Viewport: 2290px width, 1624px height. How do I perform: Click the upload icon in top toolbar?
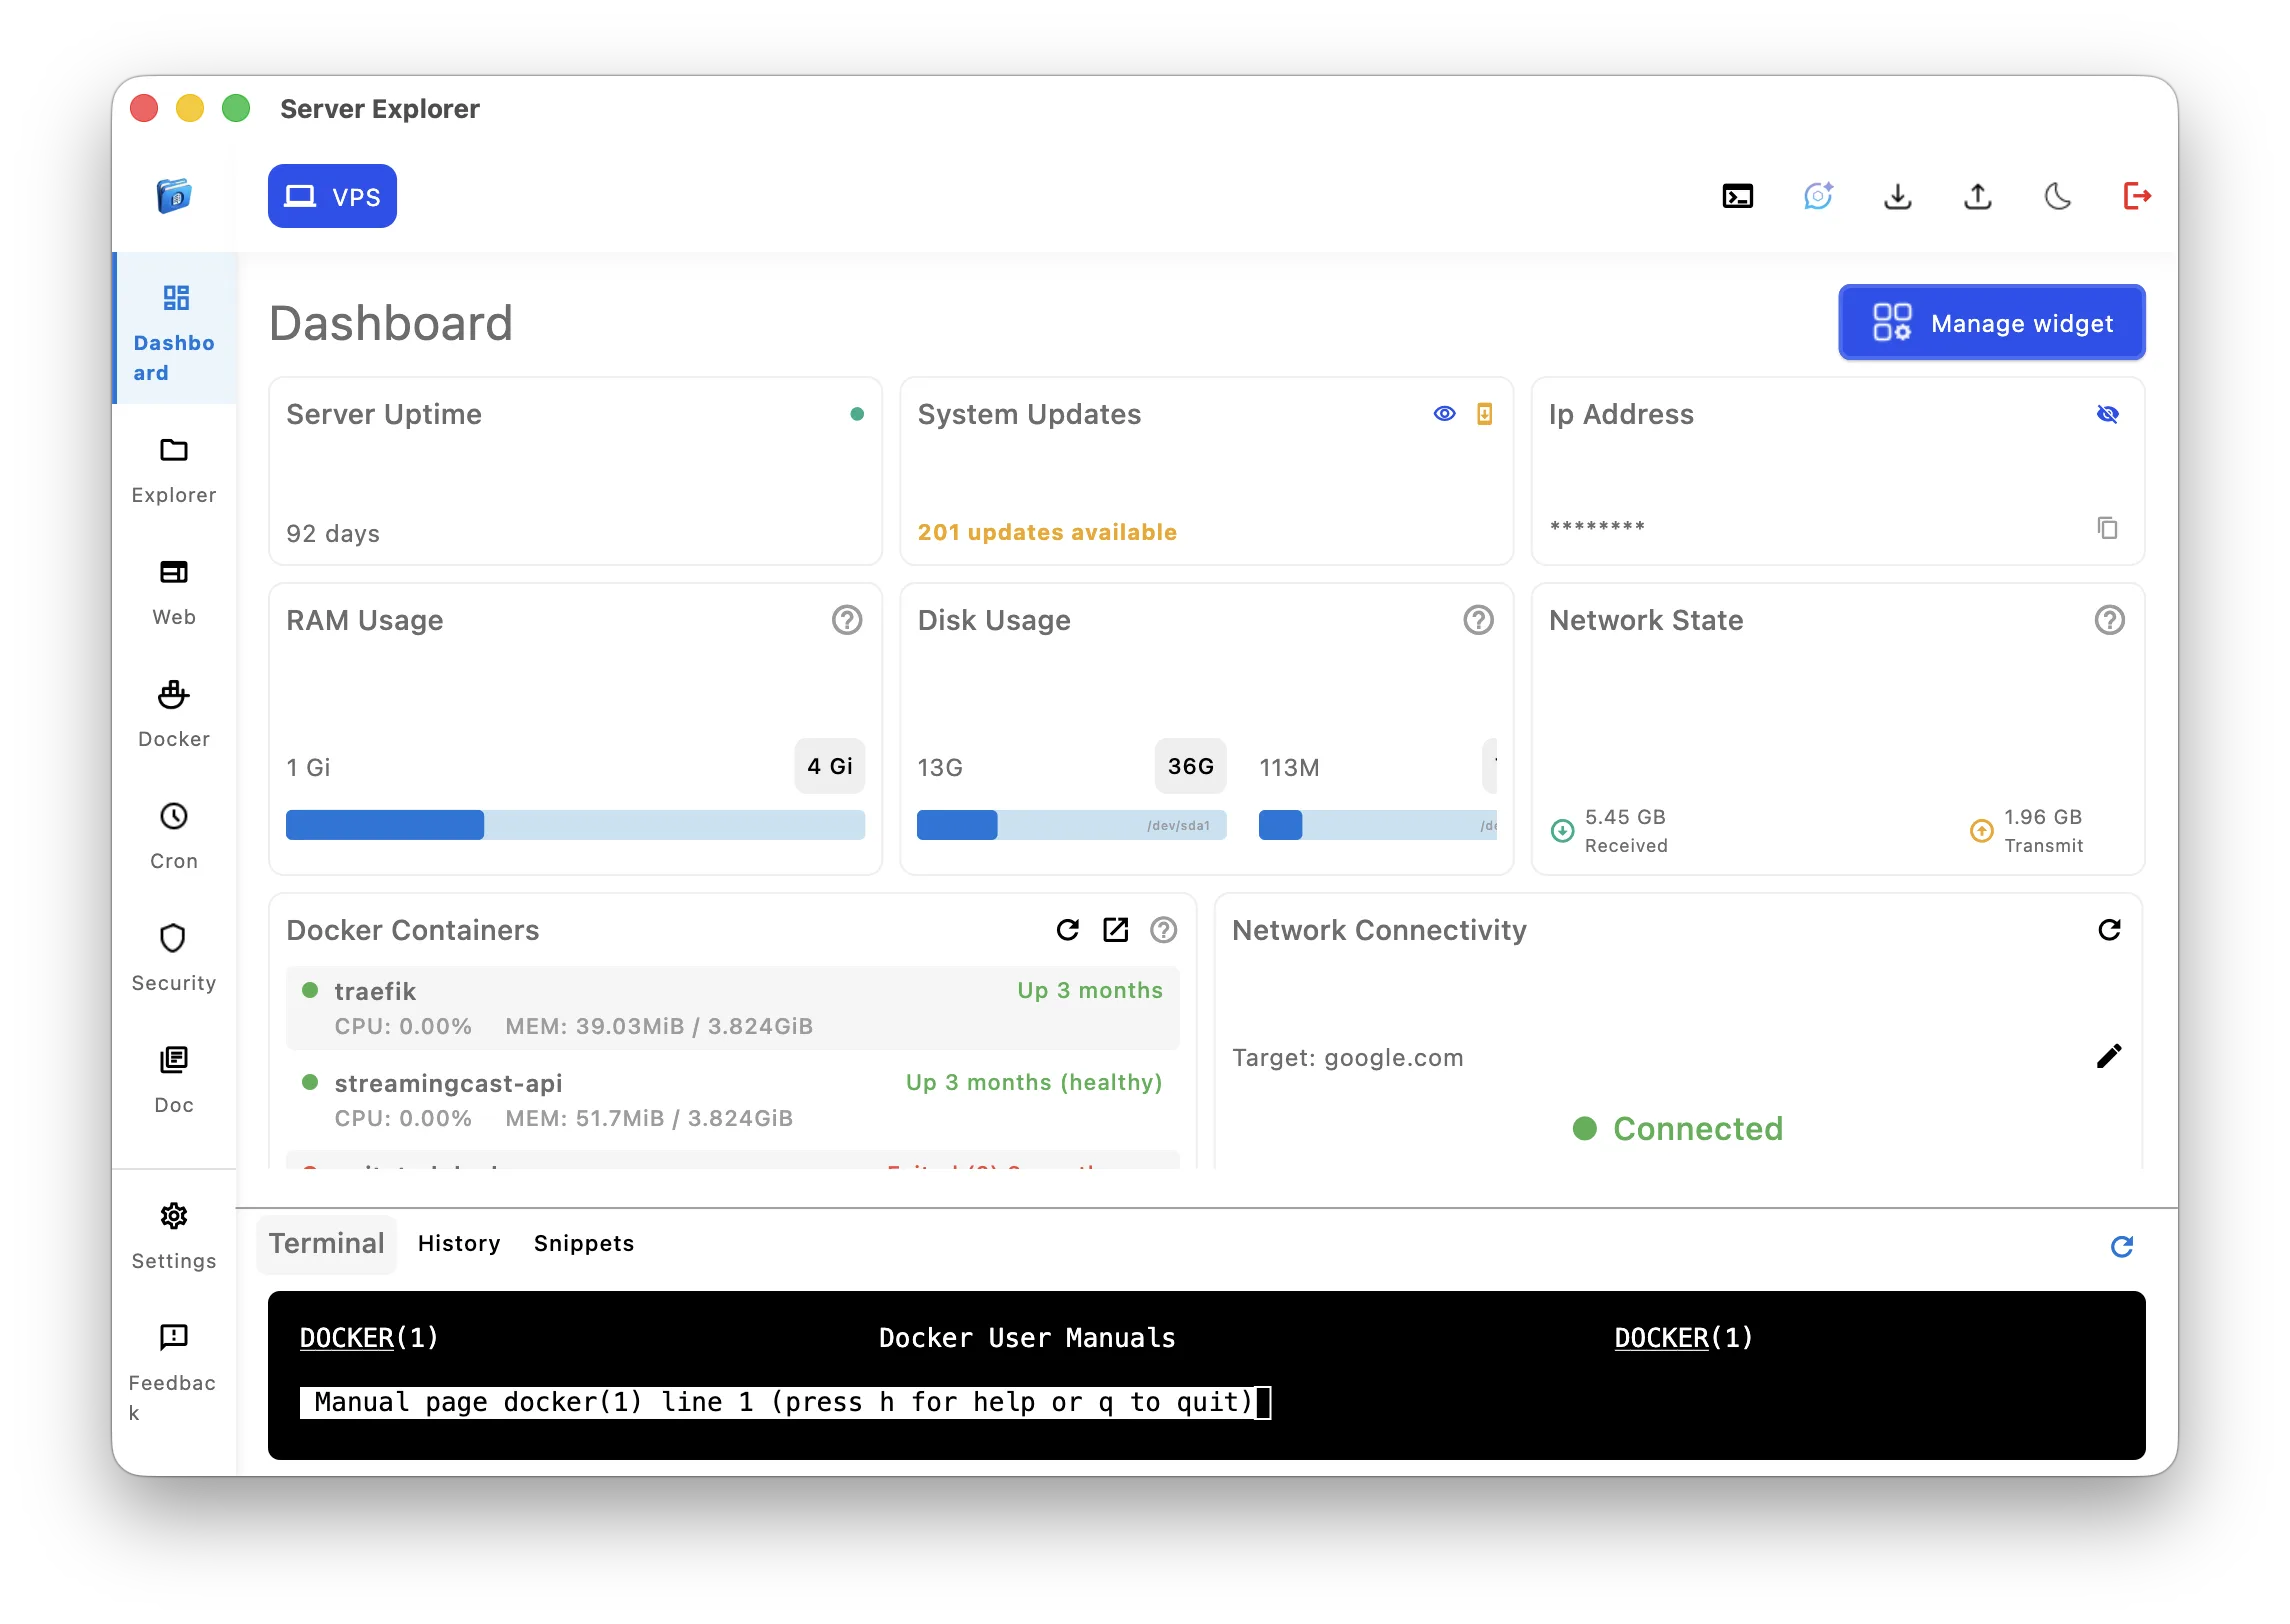1977,196
